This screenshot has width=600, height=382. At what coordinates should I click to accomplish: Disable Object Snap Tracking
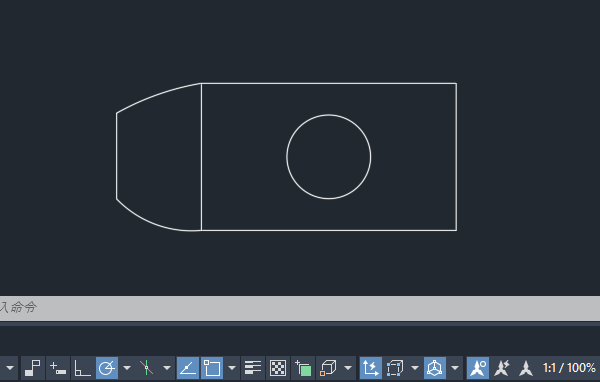coord(188,368)
